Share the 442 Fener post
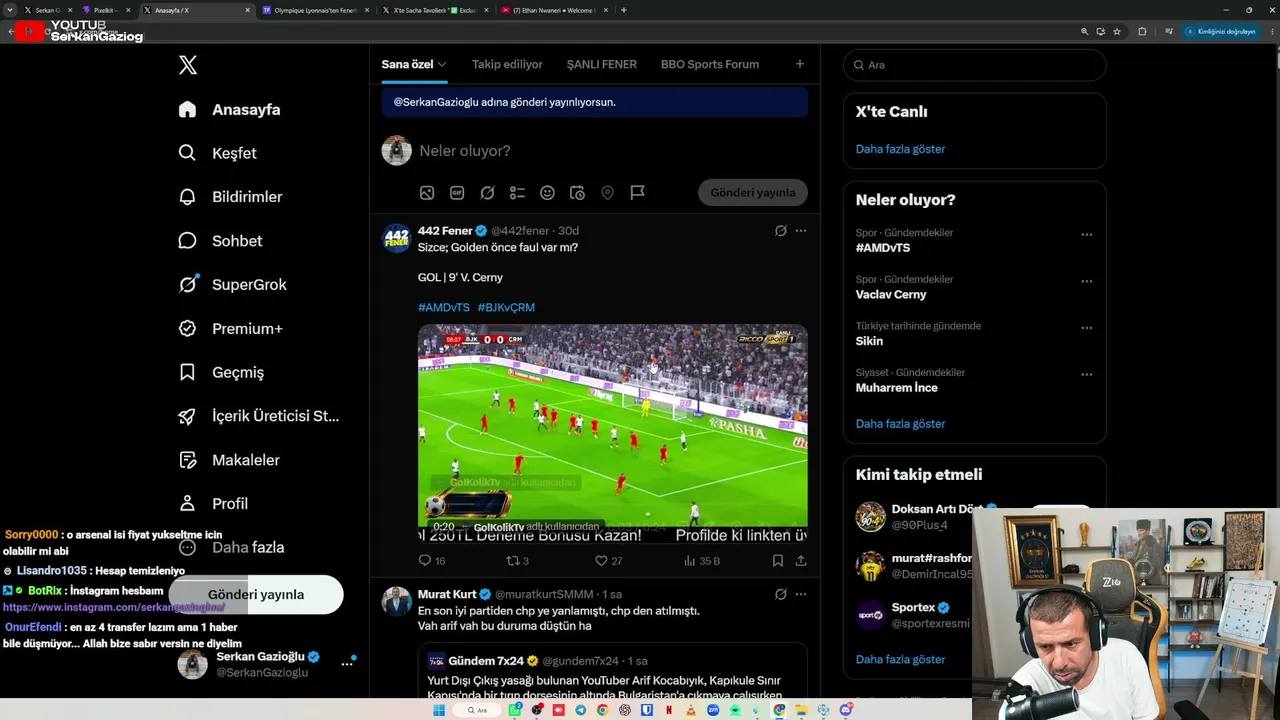This screenshot has height=720, width=1280. click(x=800, y=561)
